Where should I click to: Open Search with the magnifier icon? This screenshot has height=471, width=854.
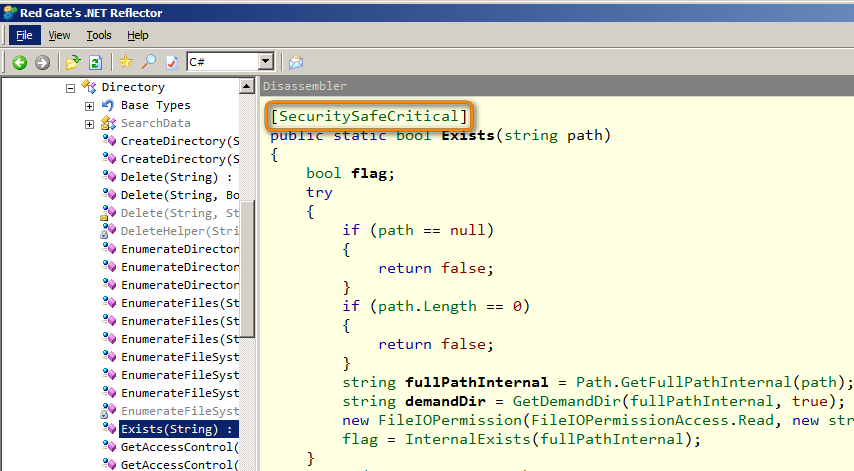coord(148,62)
